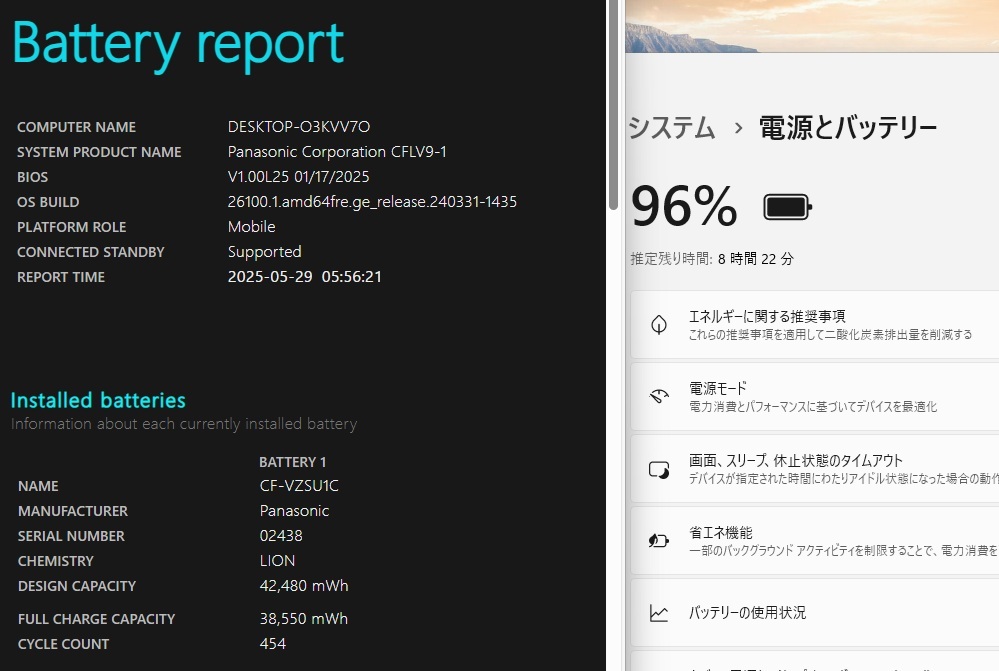The image size is (999, 671).
Task: Select full charge capacity 38,550 mWh
Action: pos(304,619)
